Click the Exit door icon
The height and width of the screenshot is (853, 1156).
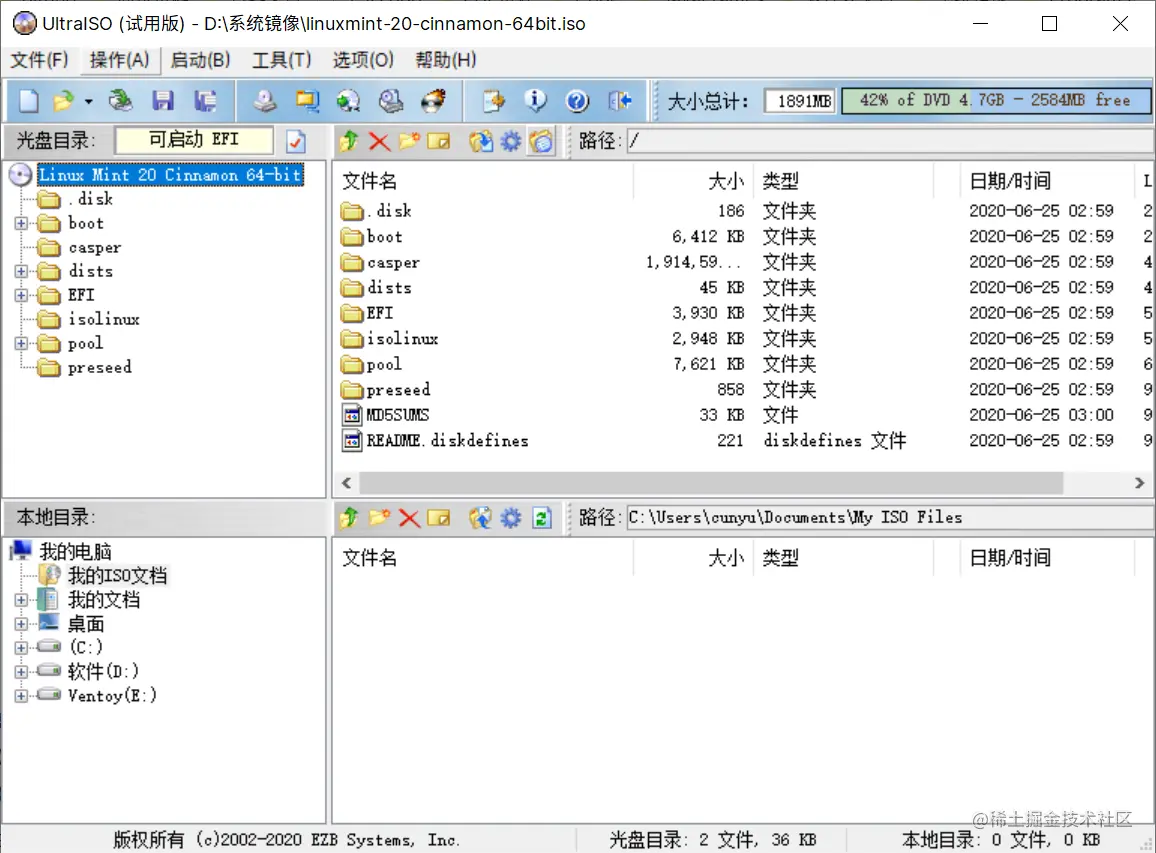[620, 100]
